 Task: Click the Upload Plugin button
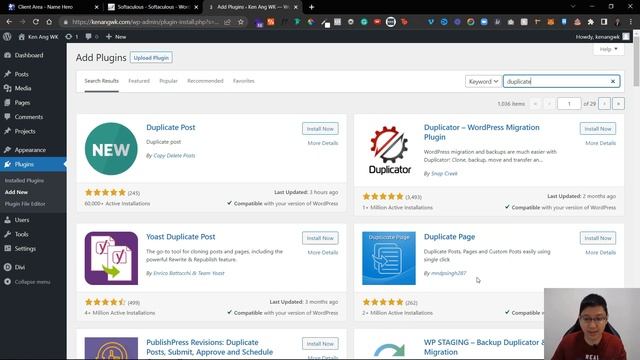151,58
